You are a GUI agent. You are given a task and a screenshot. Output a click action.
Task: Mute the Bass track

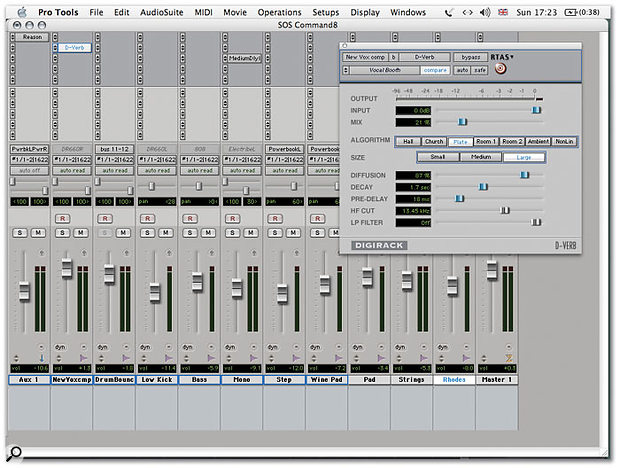(208, 233)
